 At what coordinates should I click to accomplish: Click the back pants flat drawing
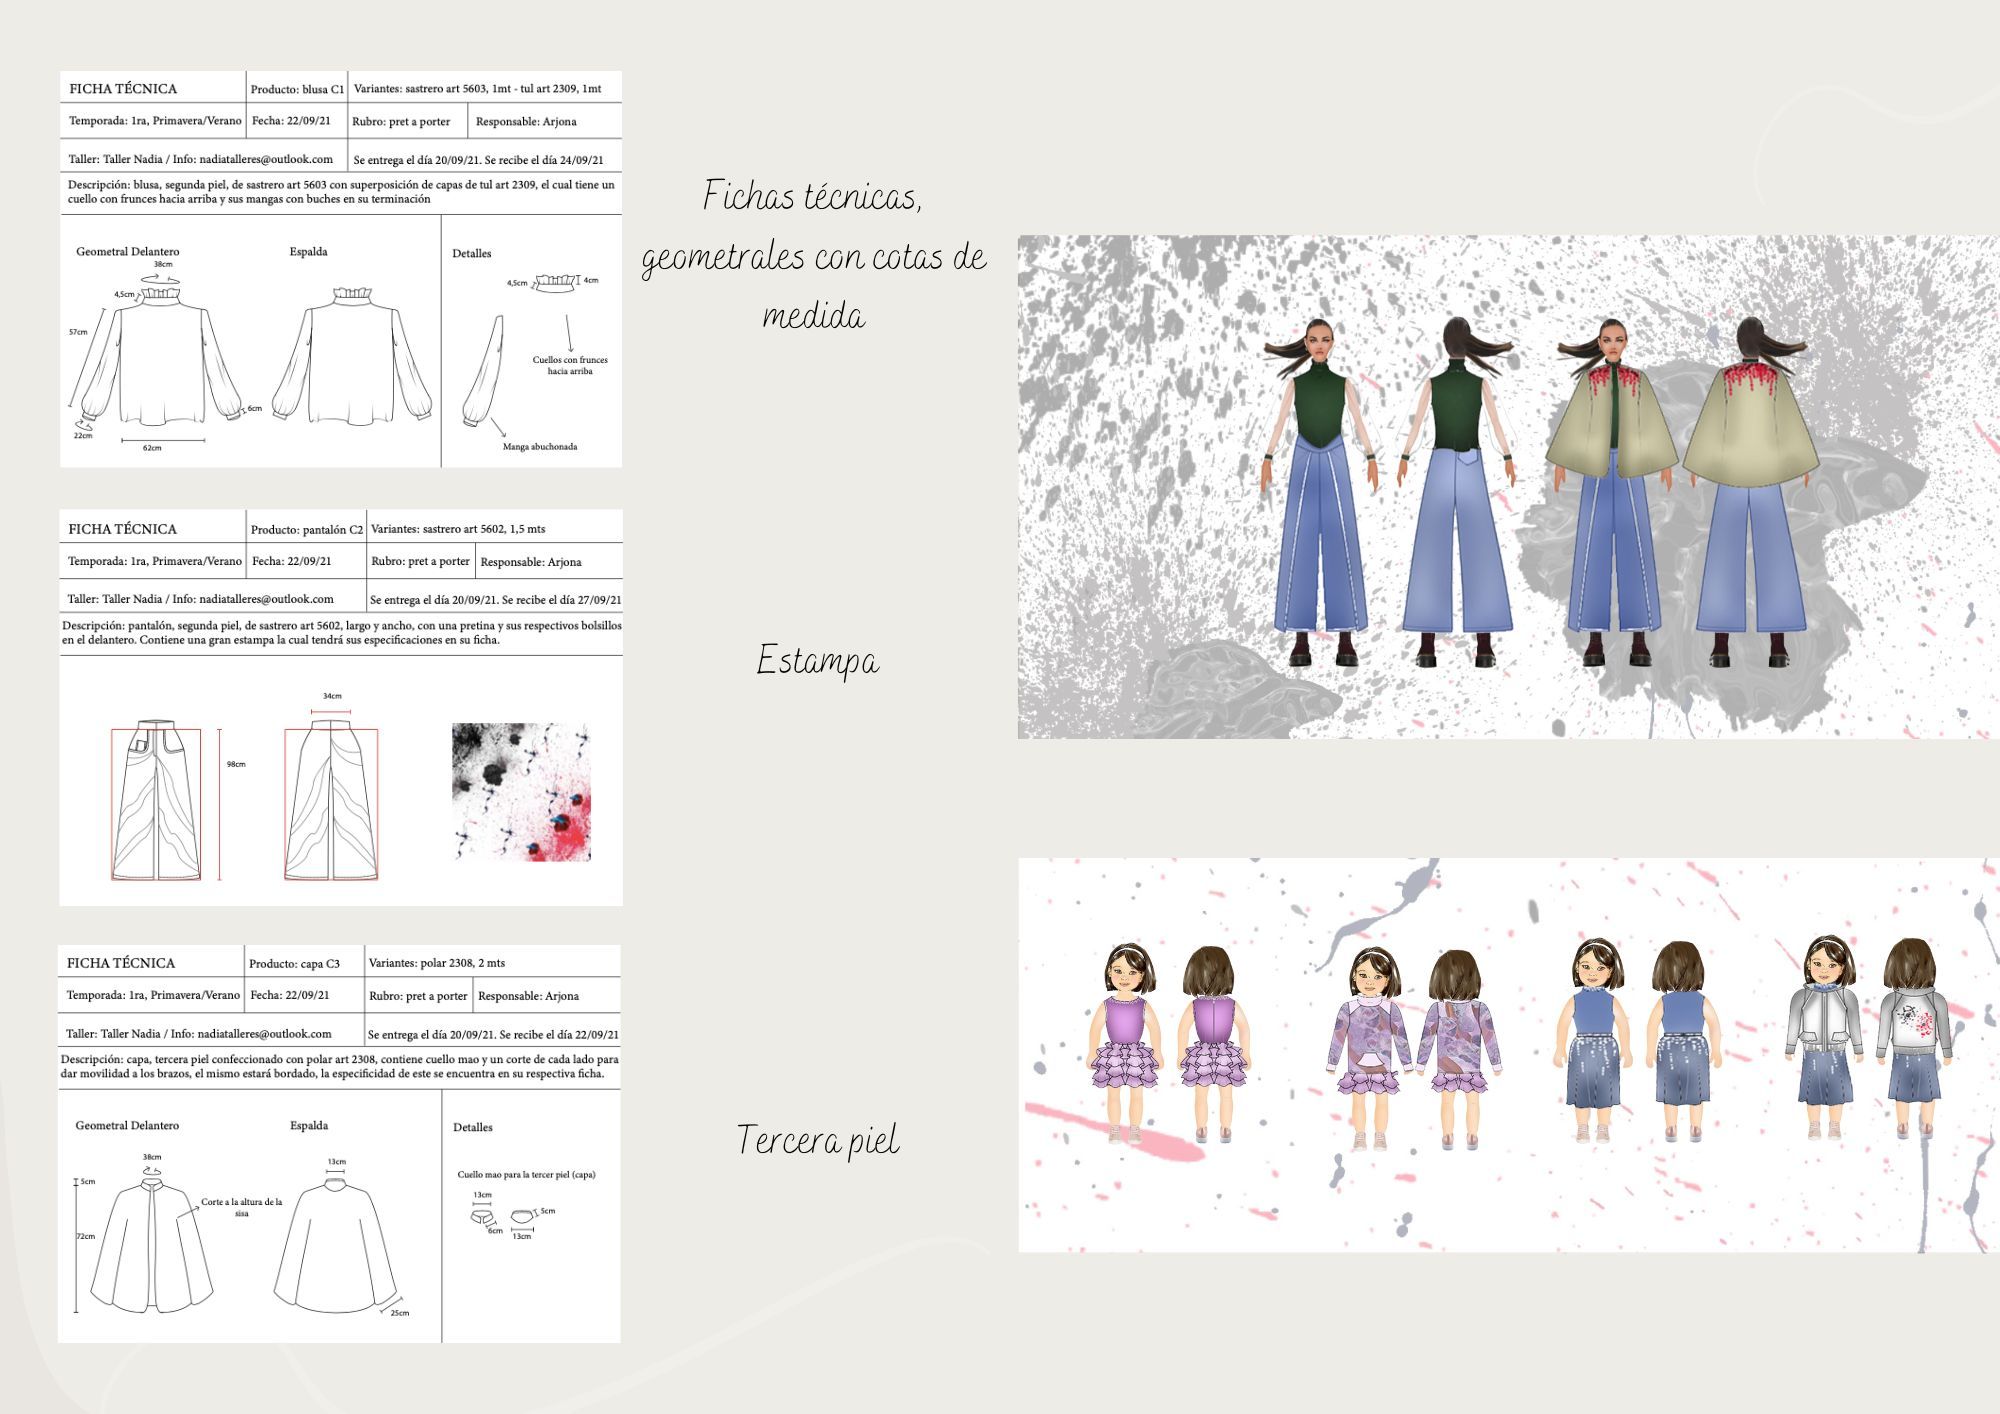tap(331, 800)
